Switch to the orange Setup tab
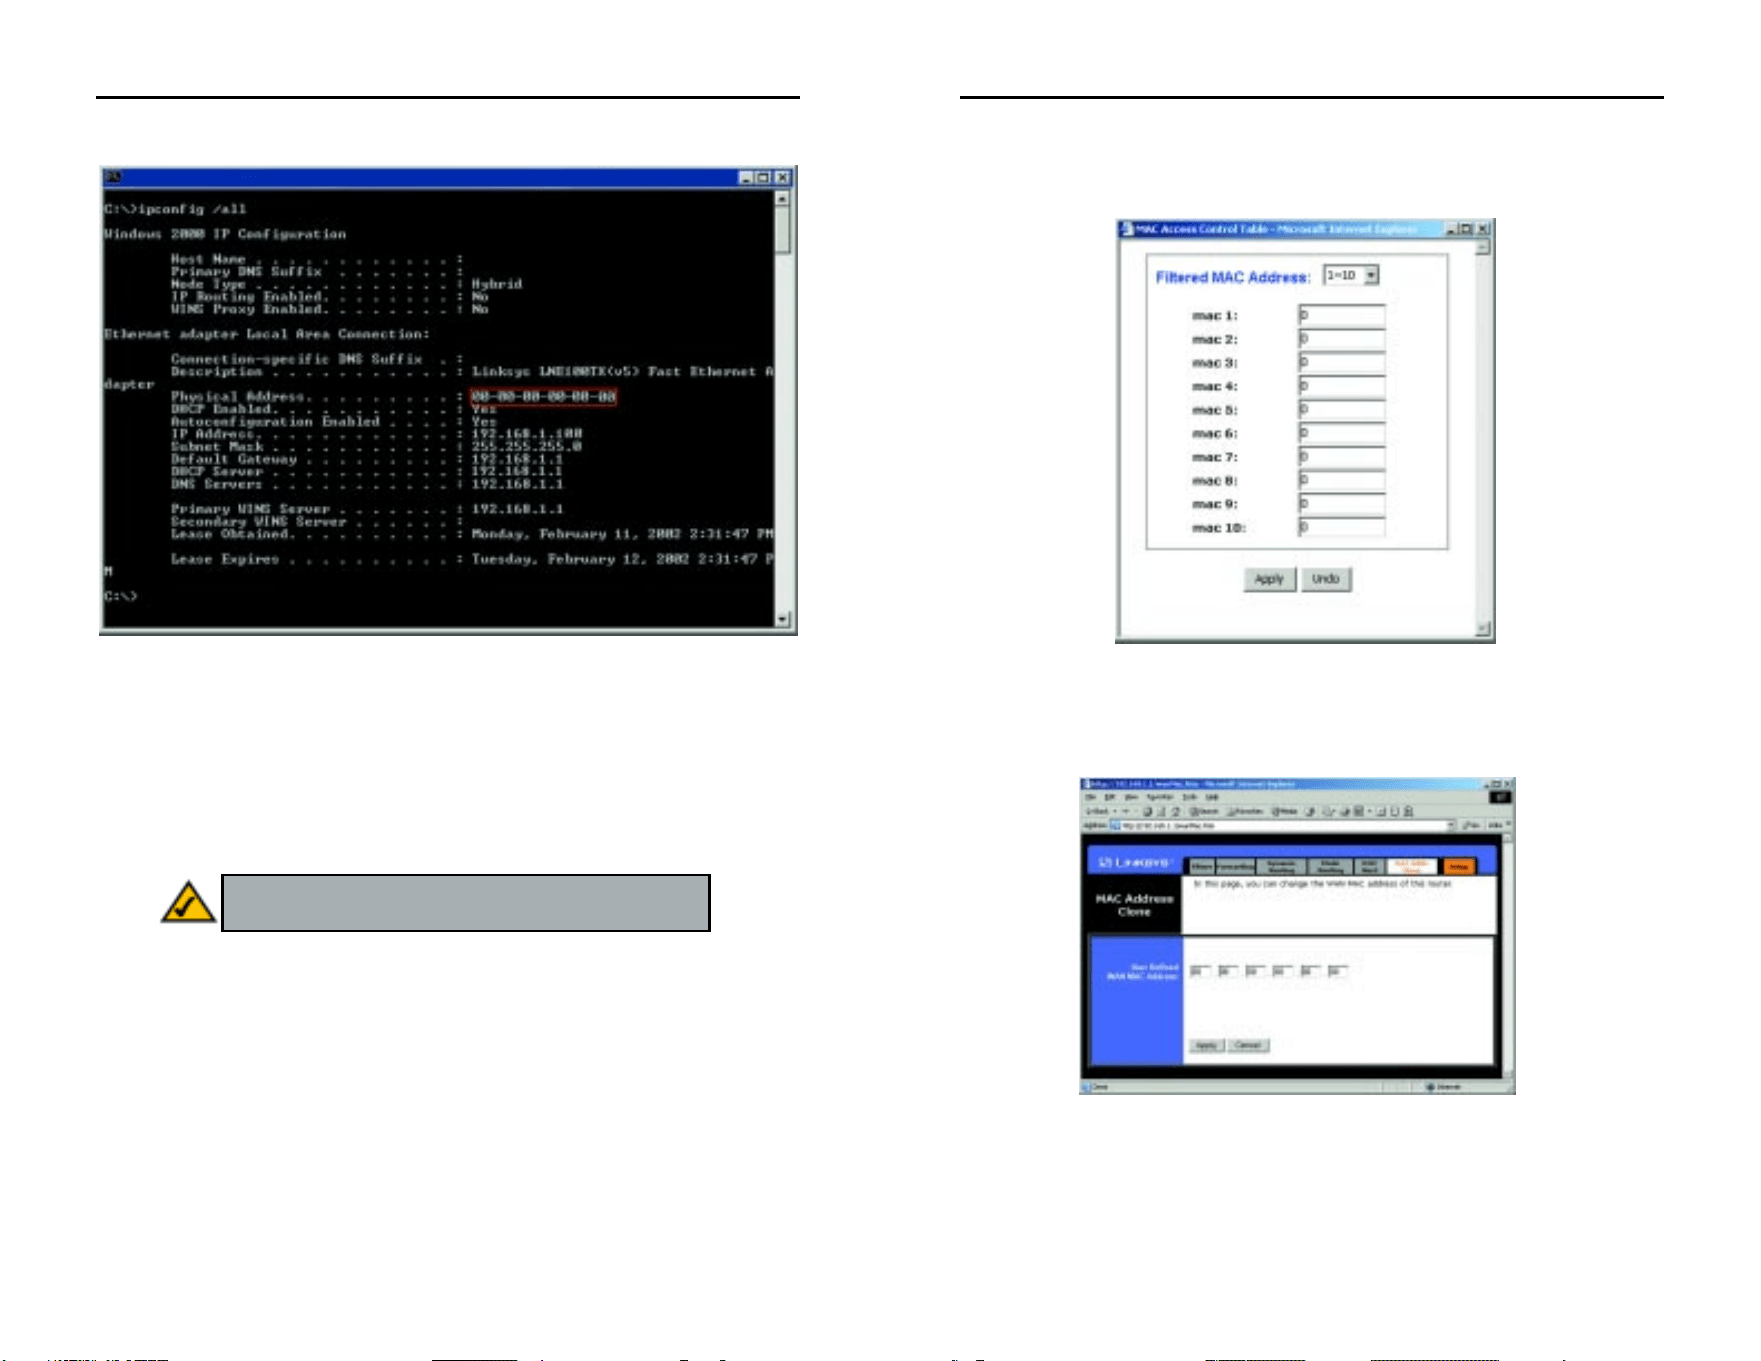This screenshot has height=1361, width=1761. coord(1459,867)
